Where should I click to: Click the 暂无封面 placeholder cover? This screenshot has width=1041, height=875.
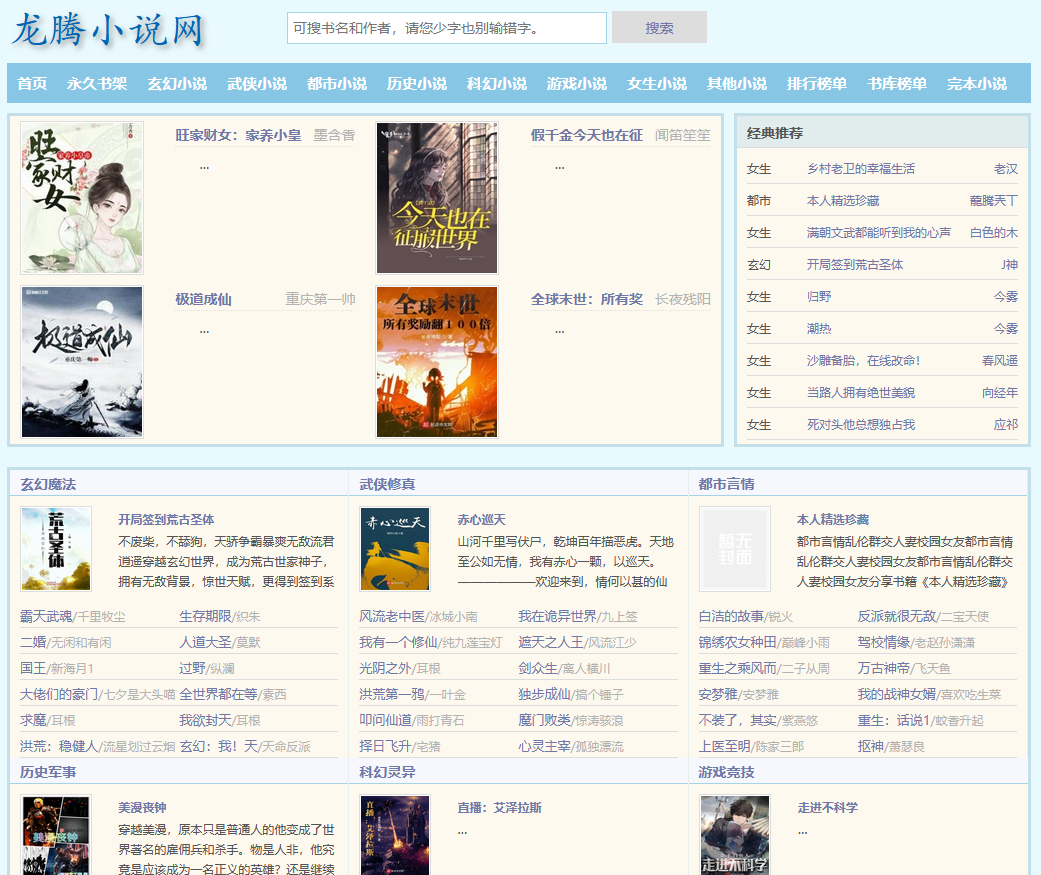tap(735, 549)
